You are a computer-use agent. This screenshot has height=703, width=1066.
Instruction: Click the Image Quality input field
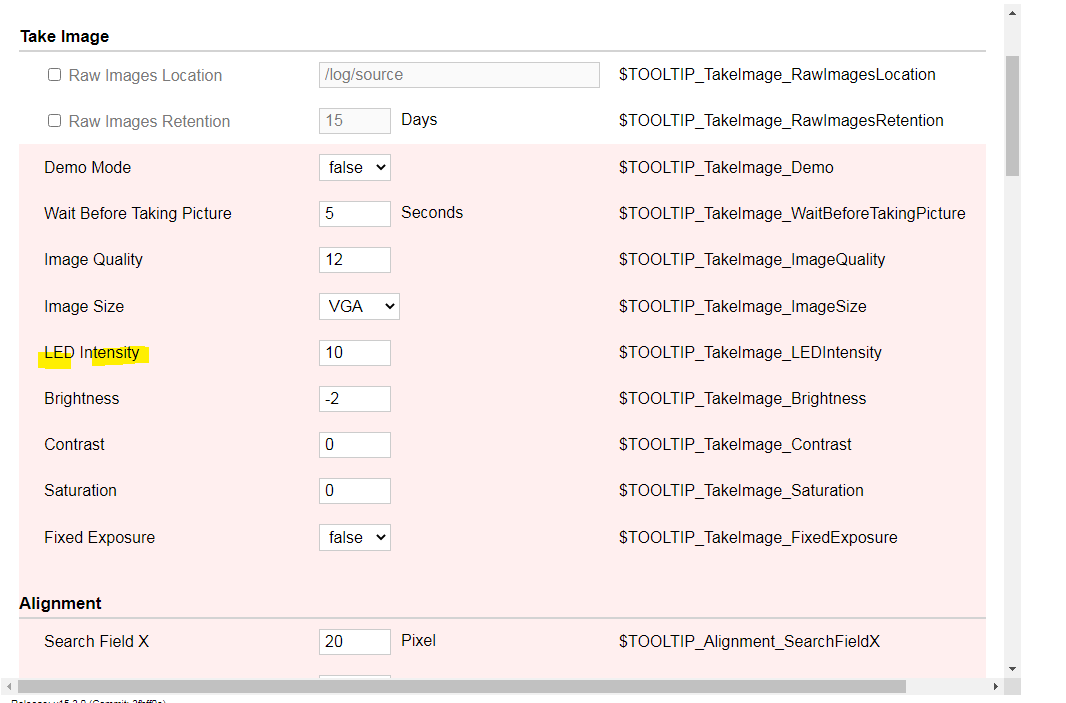pos(354,259)
